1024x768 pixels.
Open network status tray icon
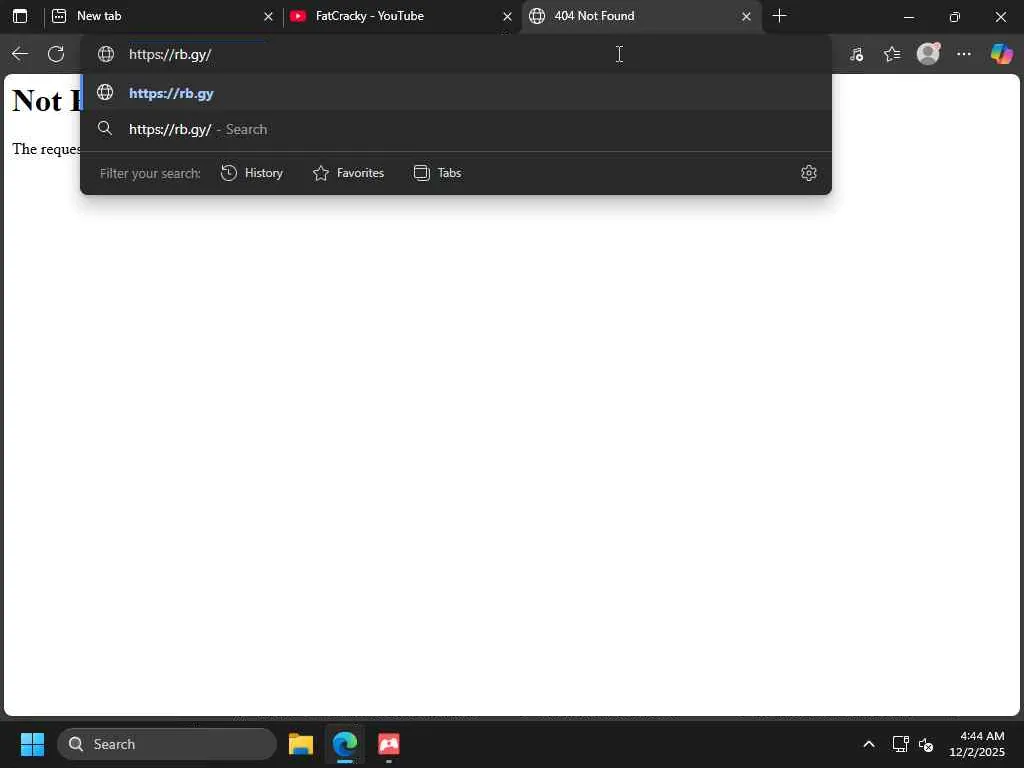coord(901,744)
